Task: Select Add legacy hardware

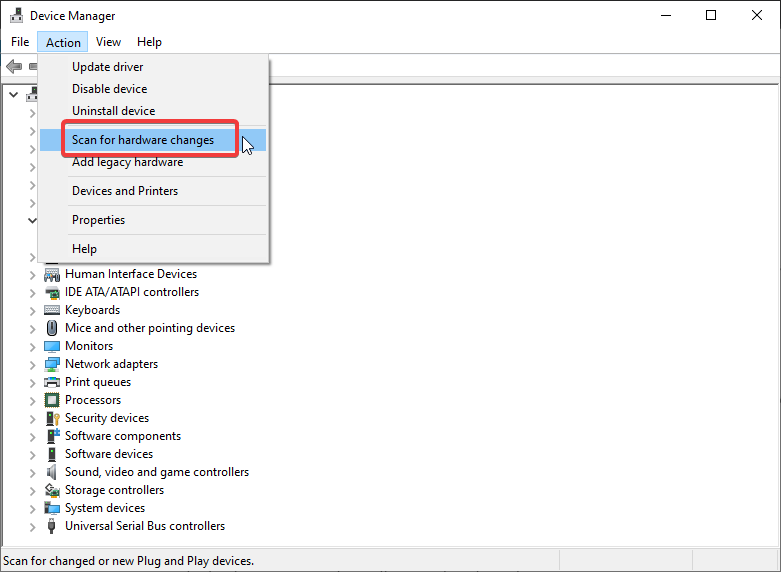Action: [x=153, y=162]
